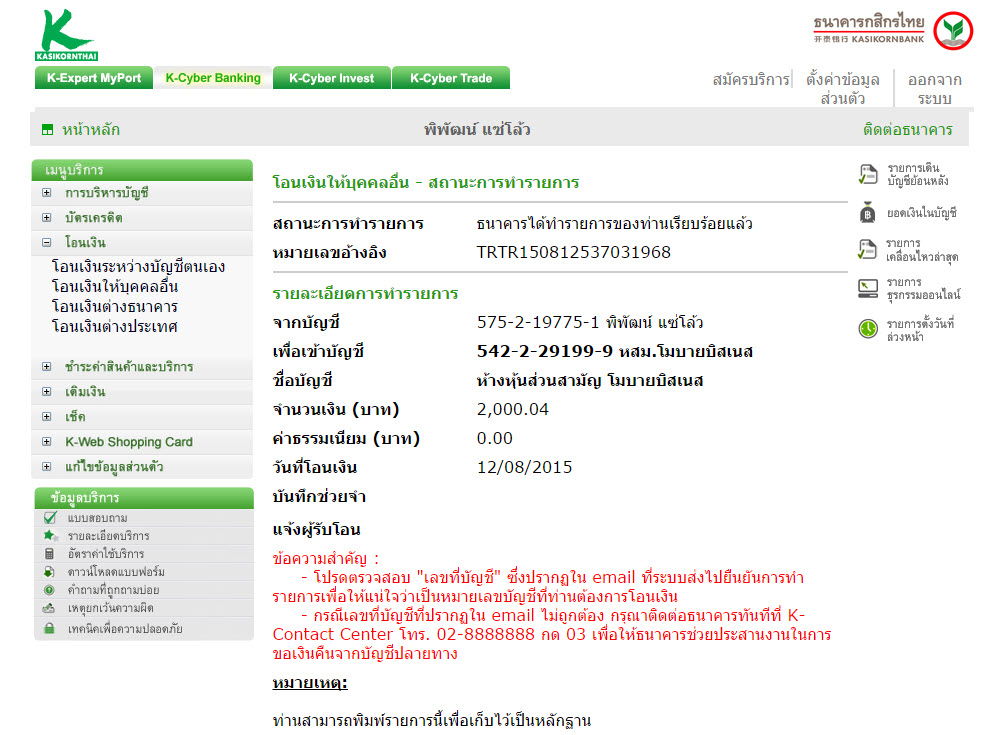Click the fee value 0.00
Viewport: 1001px width, 735px height.
(495, 438)
